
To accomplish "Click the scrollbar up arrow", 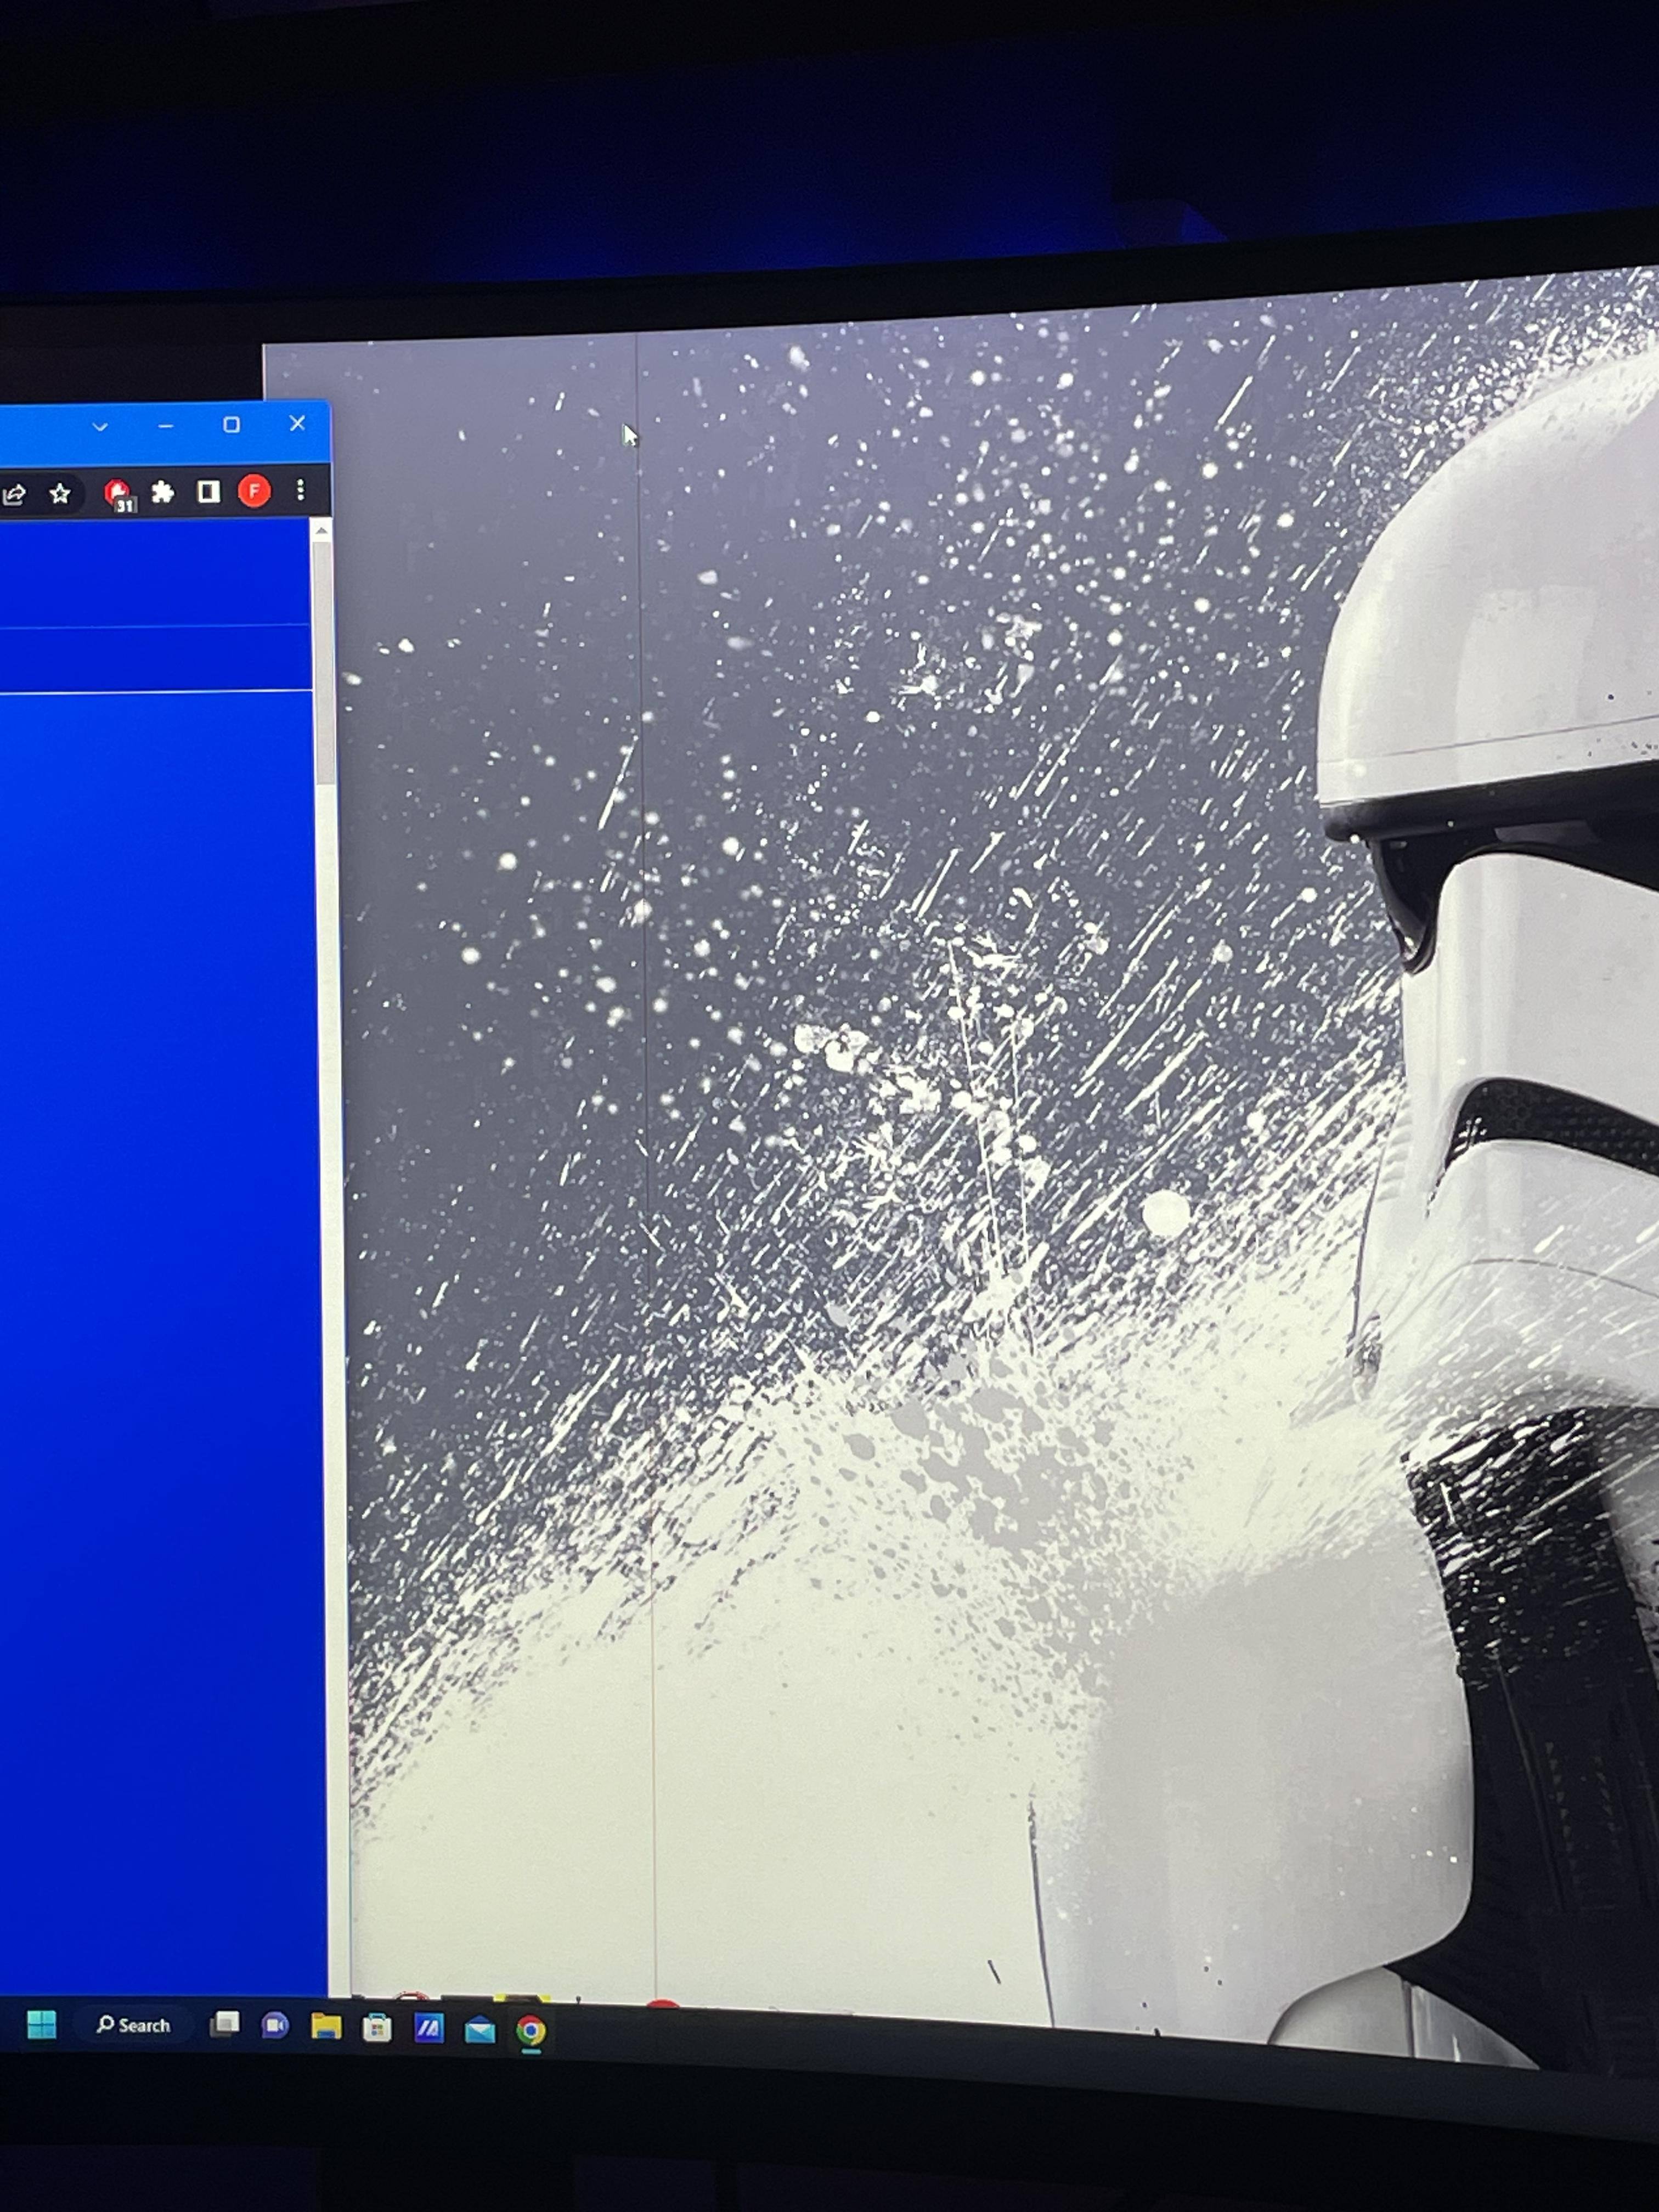I will tap(321, 531).
